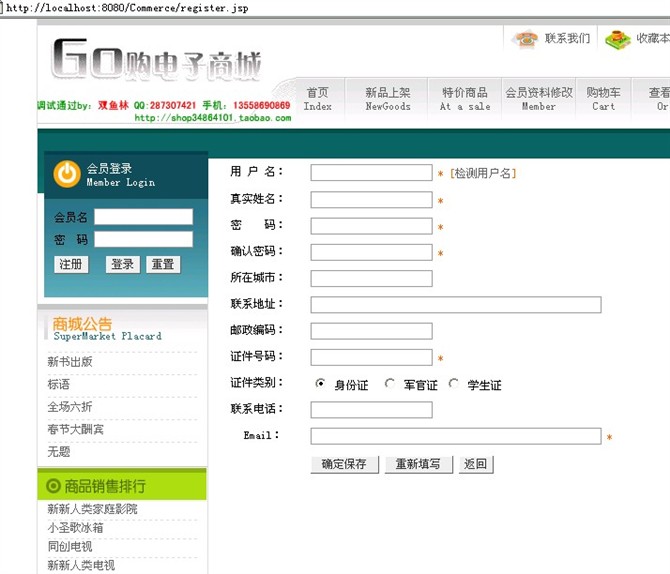Click the telephone icon beside 联系我们
Image resolution: width=670 pixels, height=574 pixels.
point(526,39)
